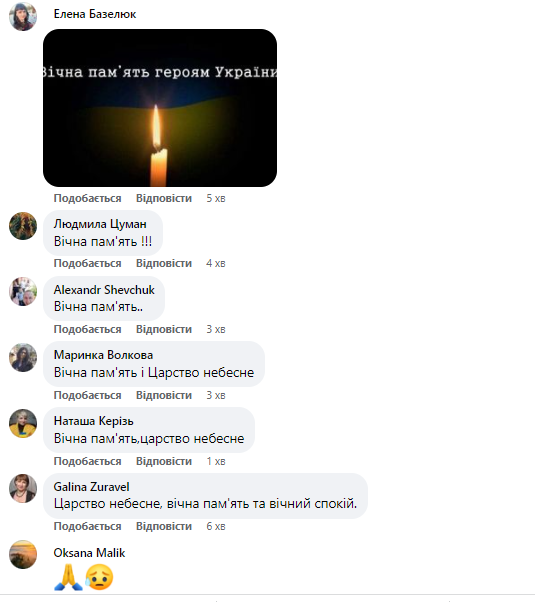
Task: Open Маринка Волкова's avatar picture
Action: tap(23, 357)
